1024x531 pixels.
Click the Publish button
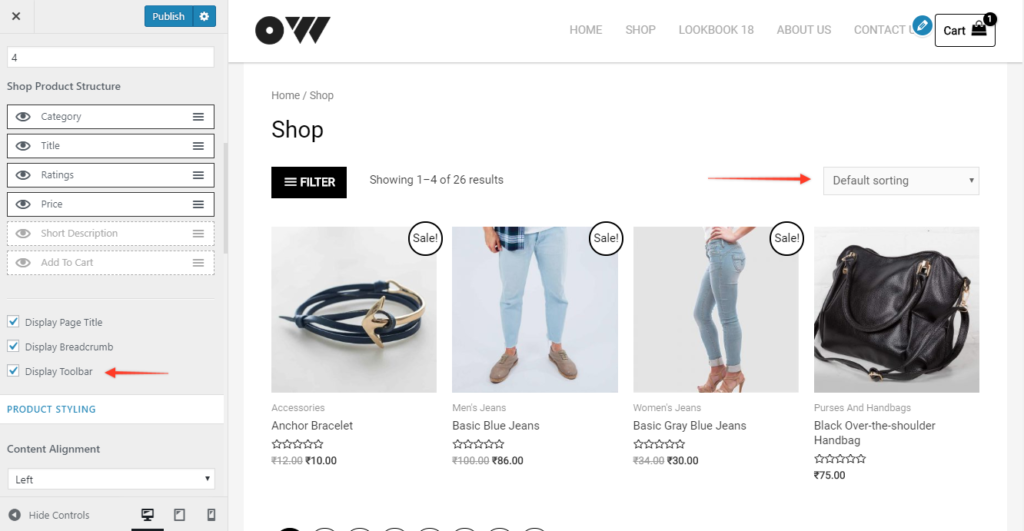(168, 16)
